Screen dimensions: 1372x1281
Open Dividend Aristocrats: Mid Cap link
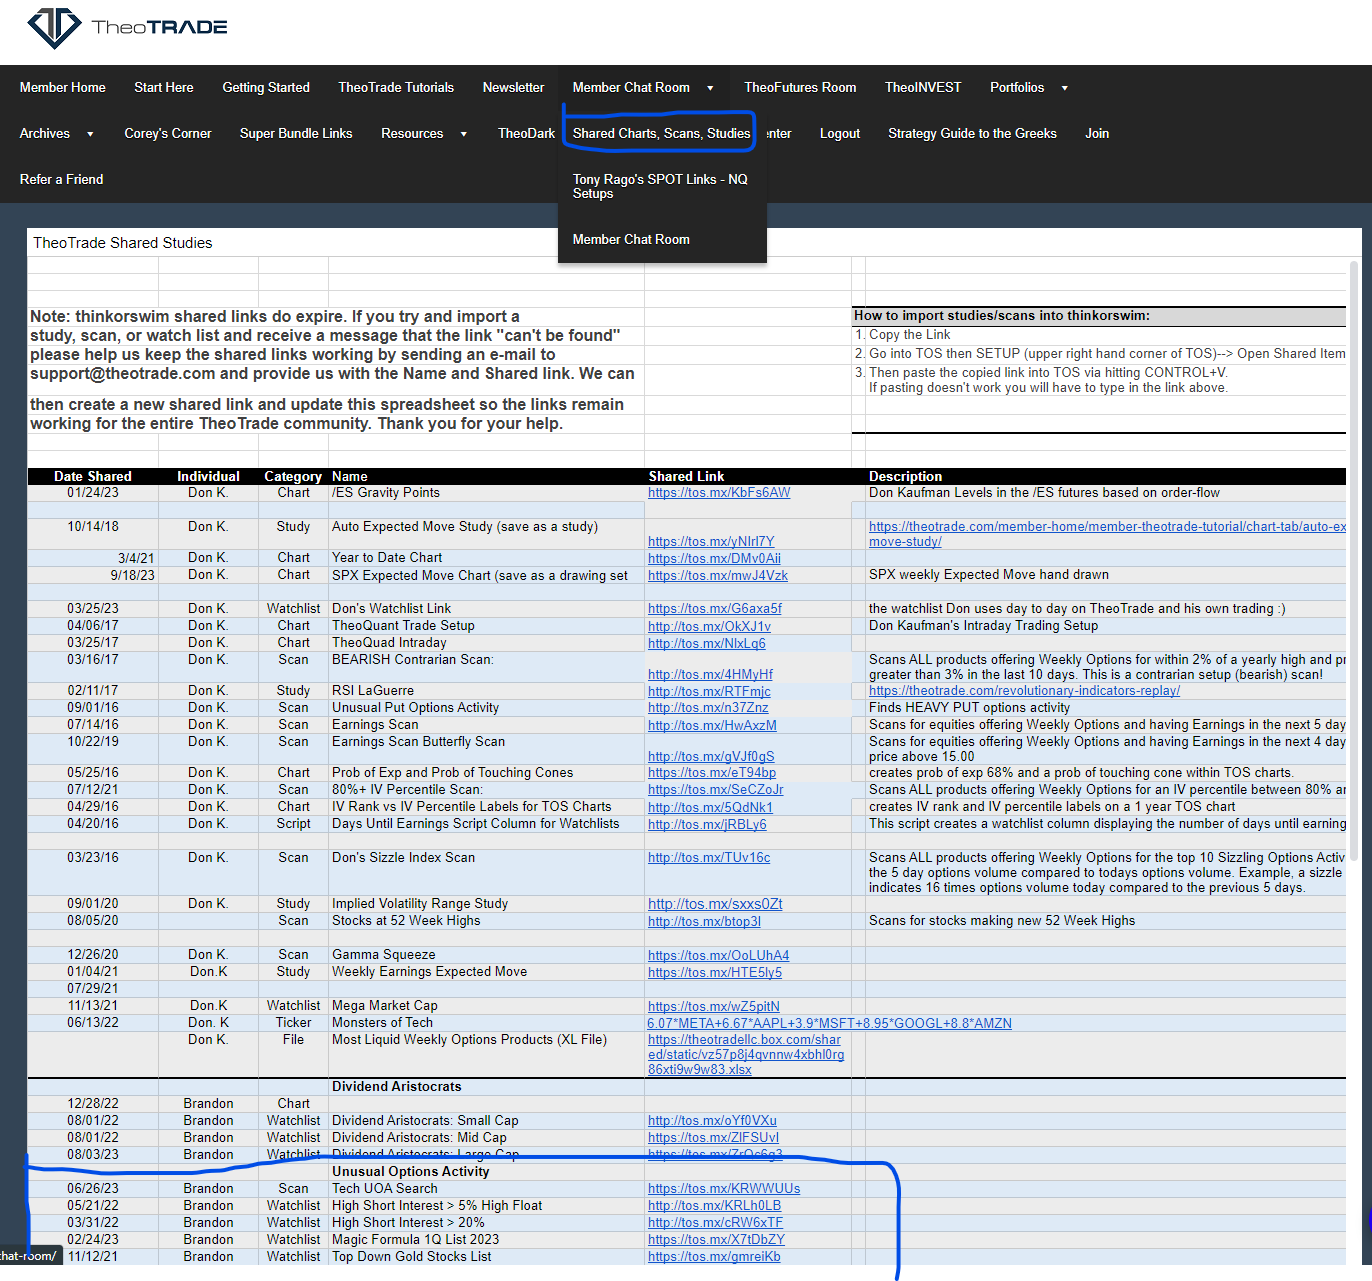click(713, 1138)
